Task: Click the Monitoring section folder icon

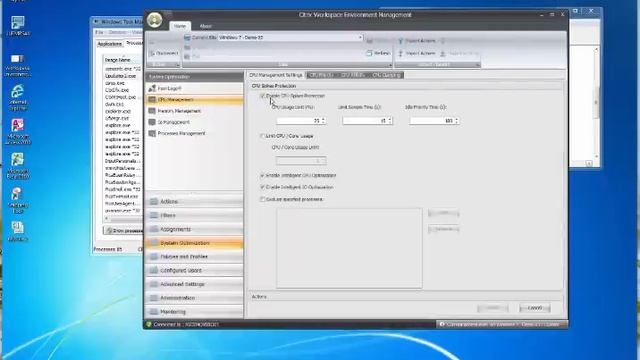Action: [x=154, y=312]
